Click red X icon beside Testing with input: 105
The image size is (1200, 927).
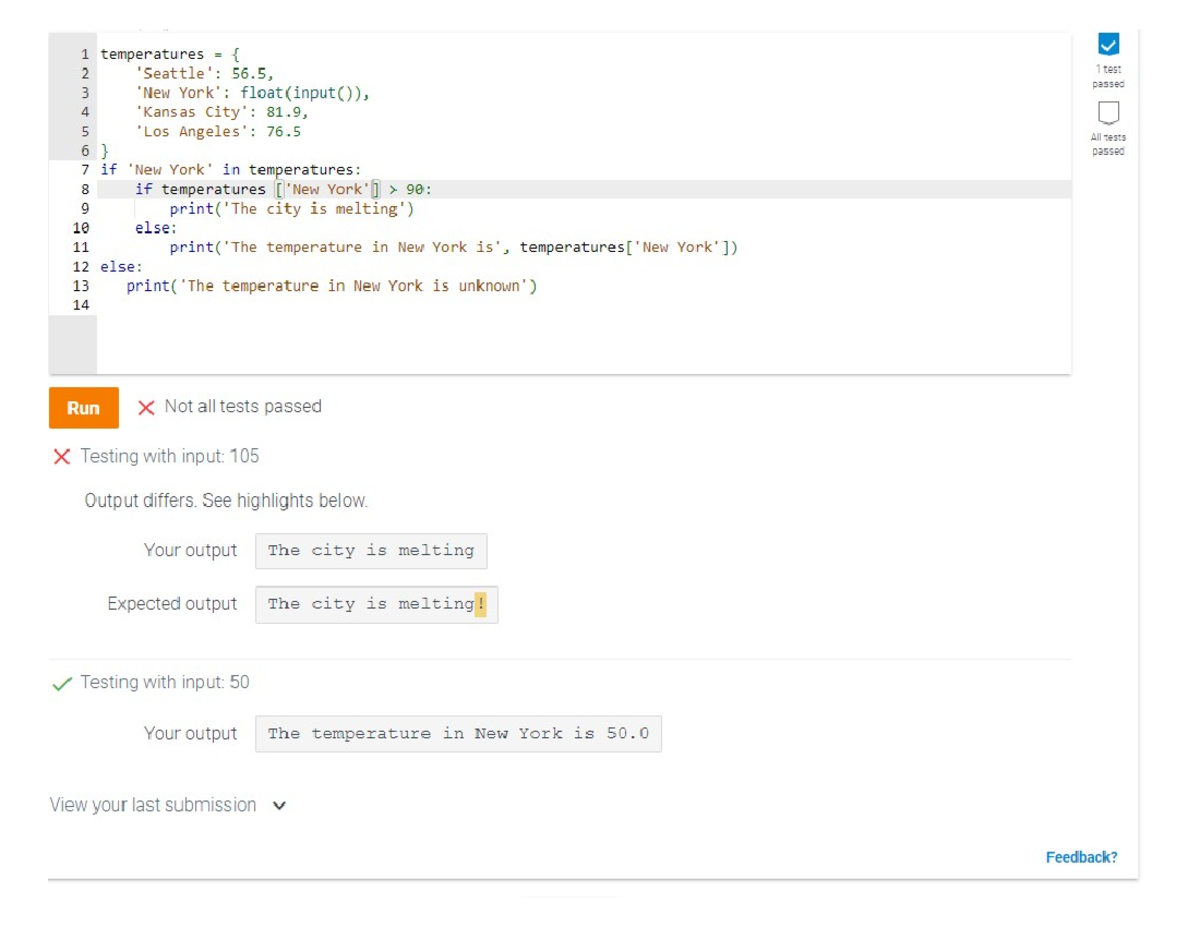coord(62,457)
